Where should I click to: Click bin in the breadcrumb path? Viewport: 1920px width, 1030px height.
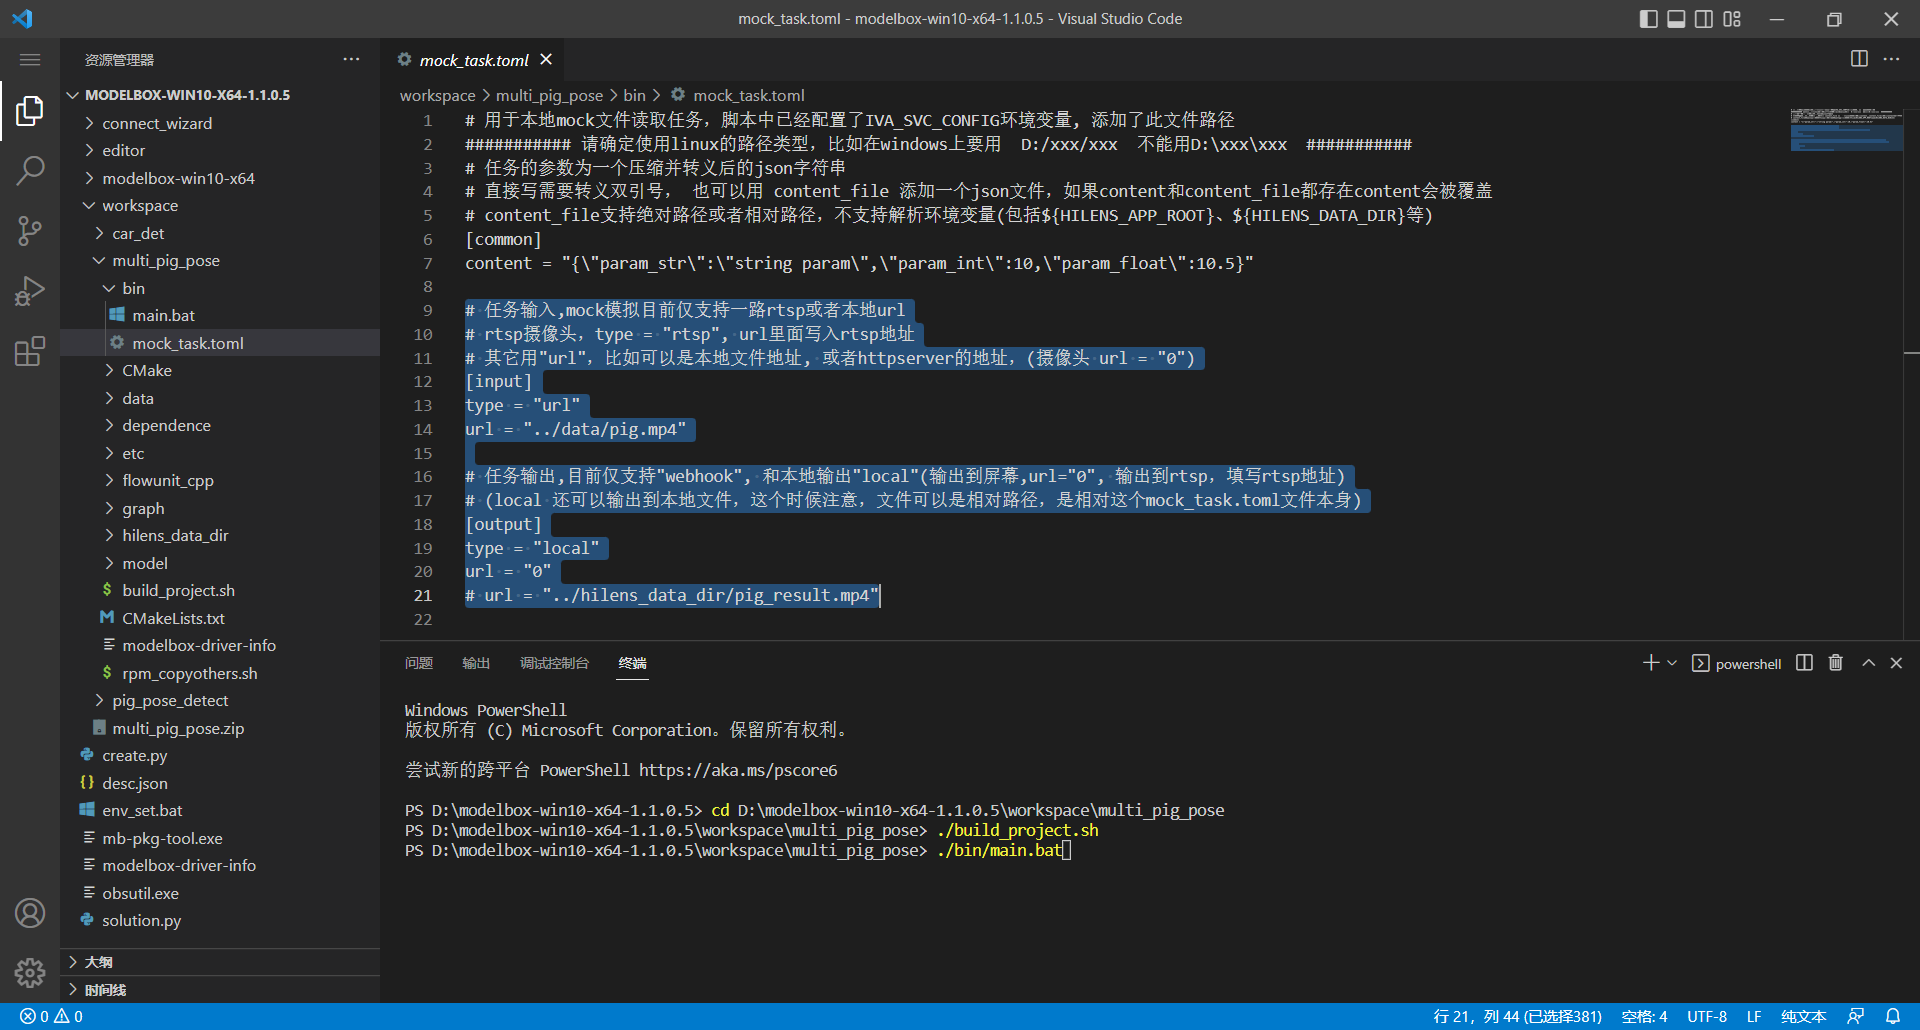coord(635,95)
